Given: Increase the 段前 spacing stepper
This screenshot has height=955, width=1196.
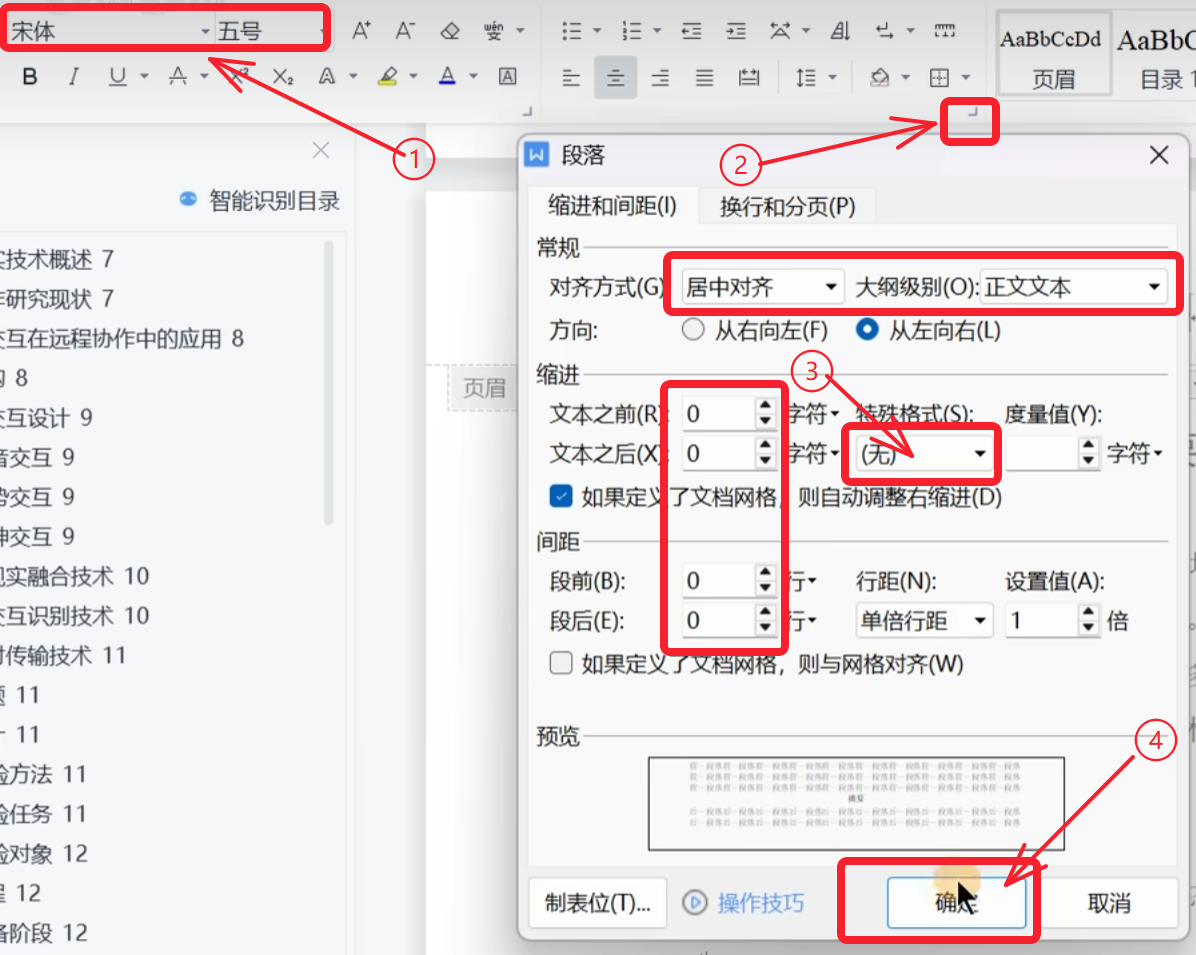Looking at the screenshot, I should coord(765,573).
